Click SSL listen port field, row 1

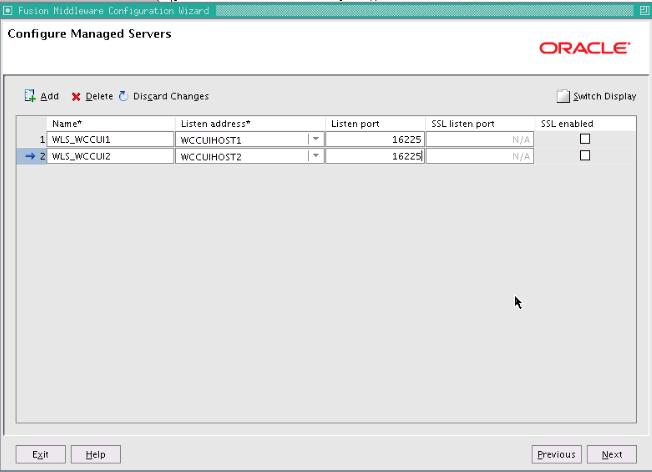click(x=480, y=139)
